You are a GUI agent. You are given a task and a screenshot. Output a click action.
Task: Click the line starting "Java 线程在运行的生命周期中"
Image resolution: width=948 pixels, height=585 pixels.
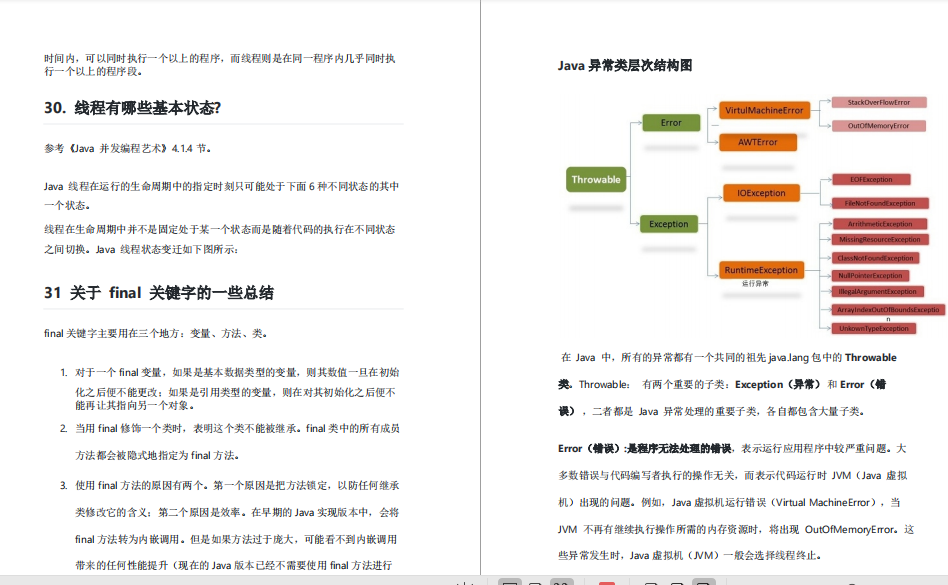tap(221, 186)
